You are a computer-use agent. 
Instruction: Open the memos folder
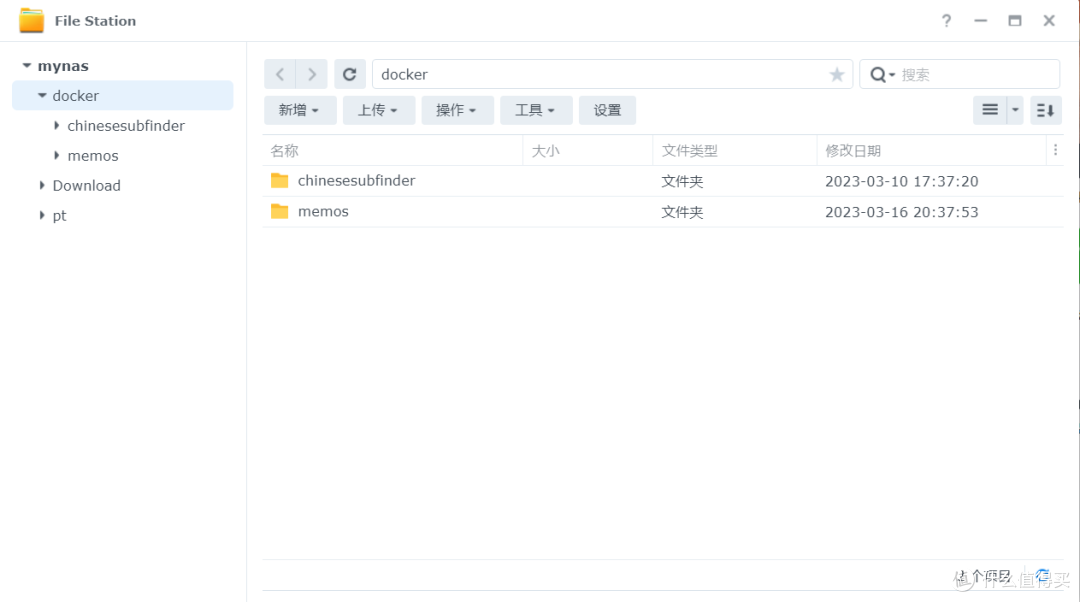tap(324, 211)
